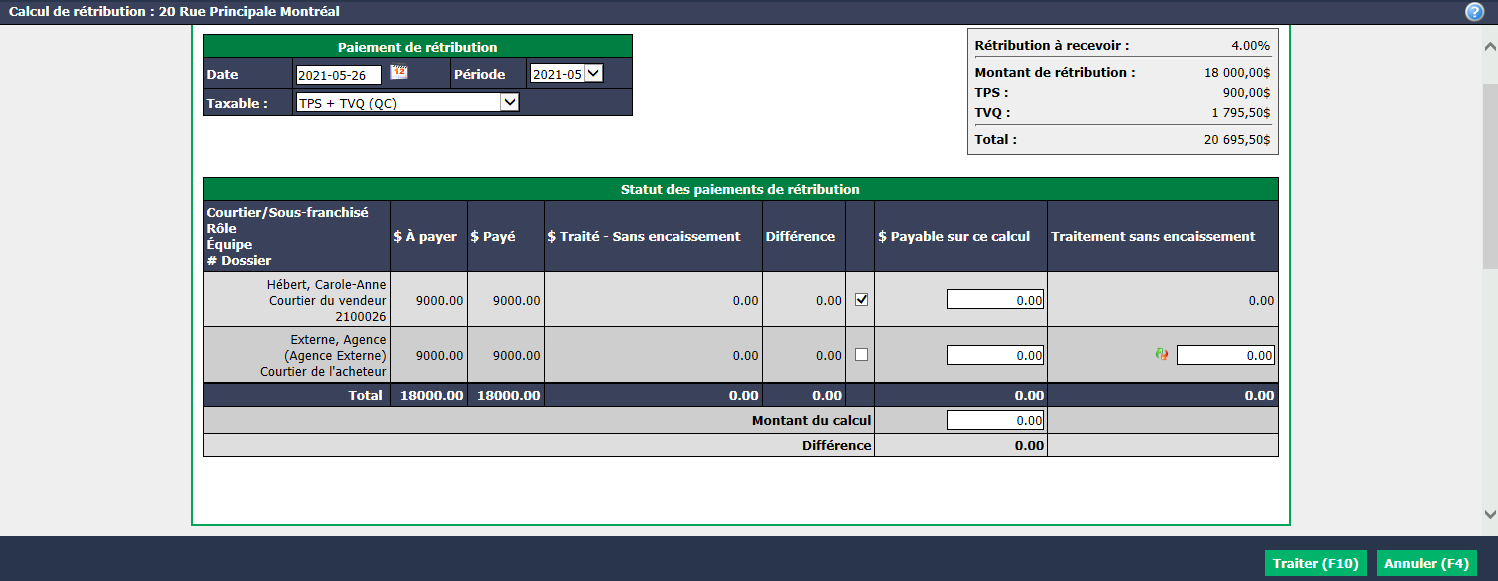Click the vertical scrollbar thumb
This screenshot has height=581, width=1498.
click(1490, 176)
